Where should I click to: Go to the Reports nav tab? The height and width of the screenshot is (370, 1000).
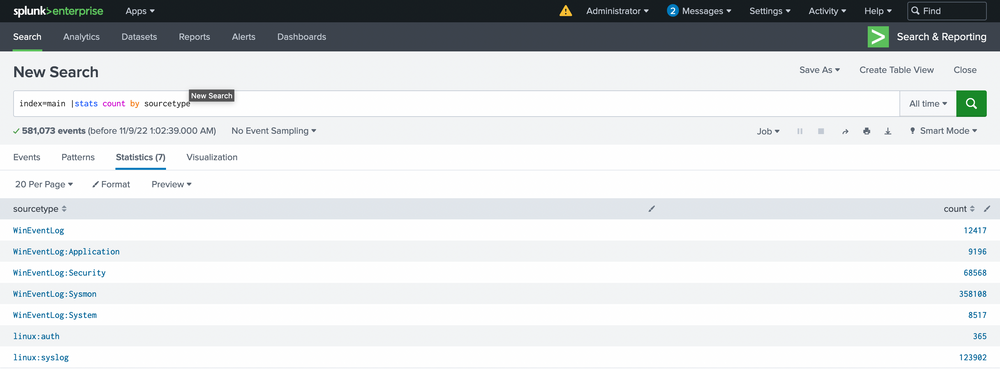[195, 37]
